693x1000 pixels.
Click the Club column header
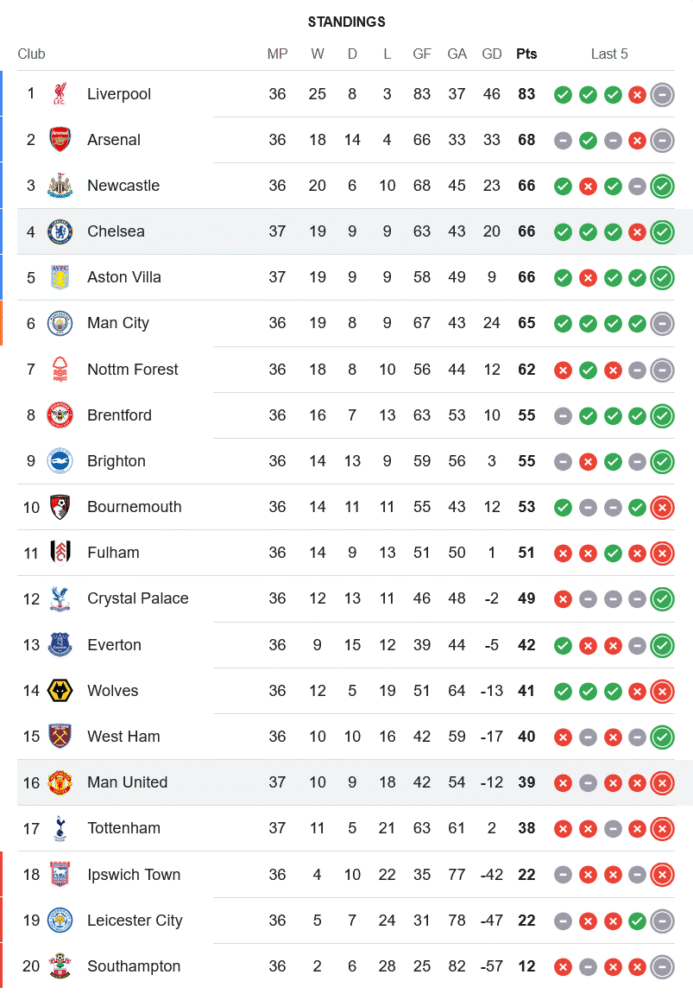31,54
